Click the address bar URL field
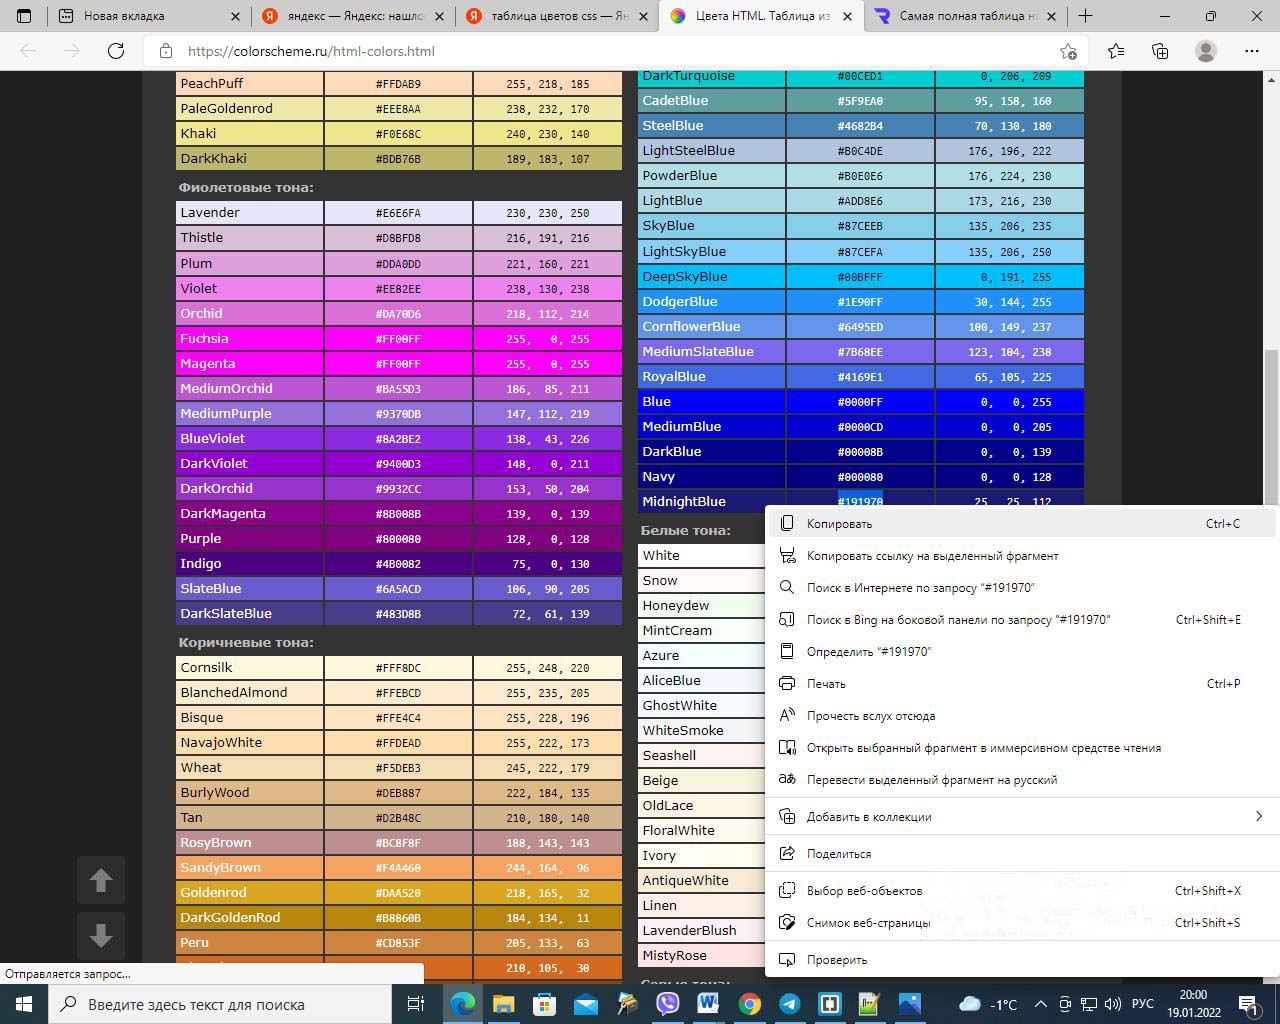Image resolution: width=1280 pixels, height=1024 pixels. (x=600, y=51)
